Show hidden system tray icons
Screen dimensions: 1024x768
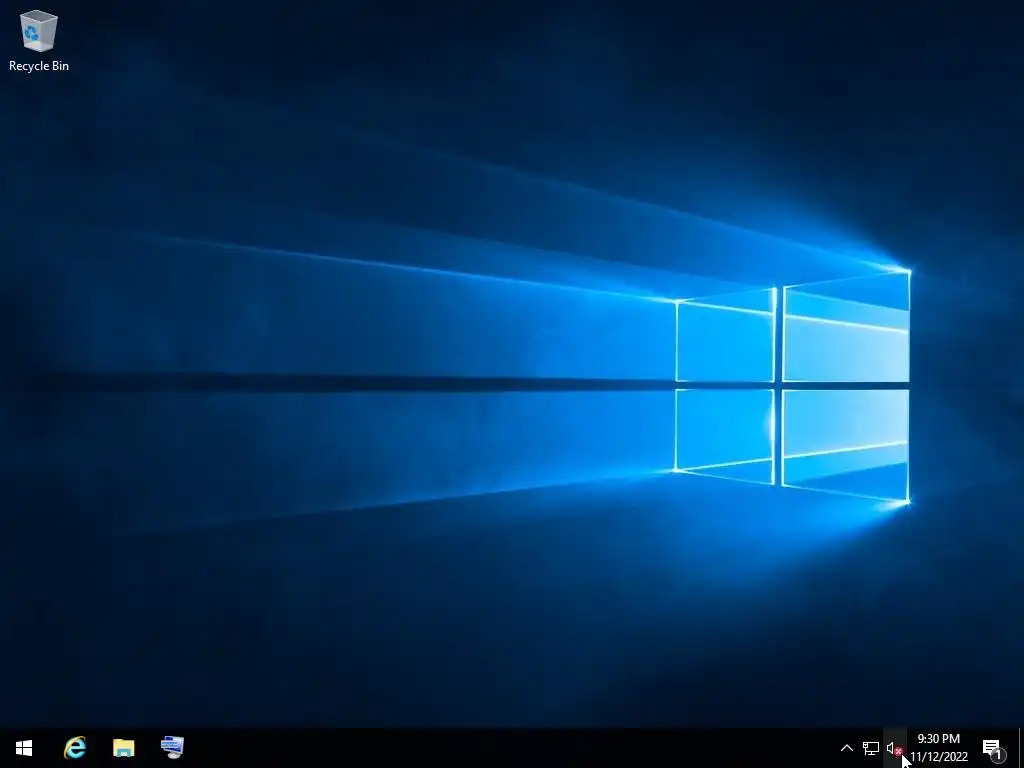[x=846, y=748]
